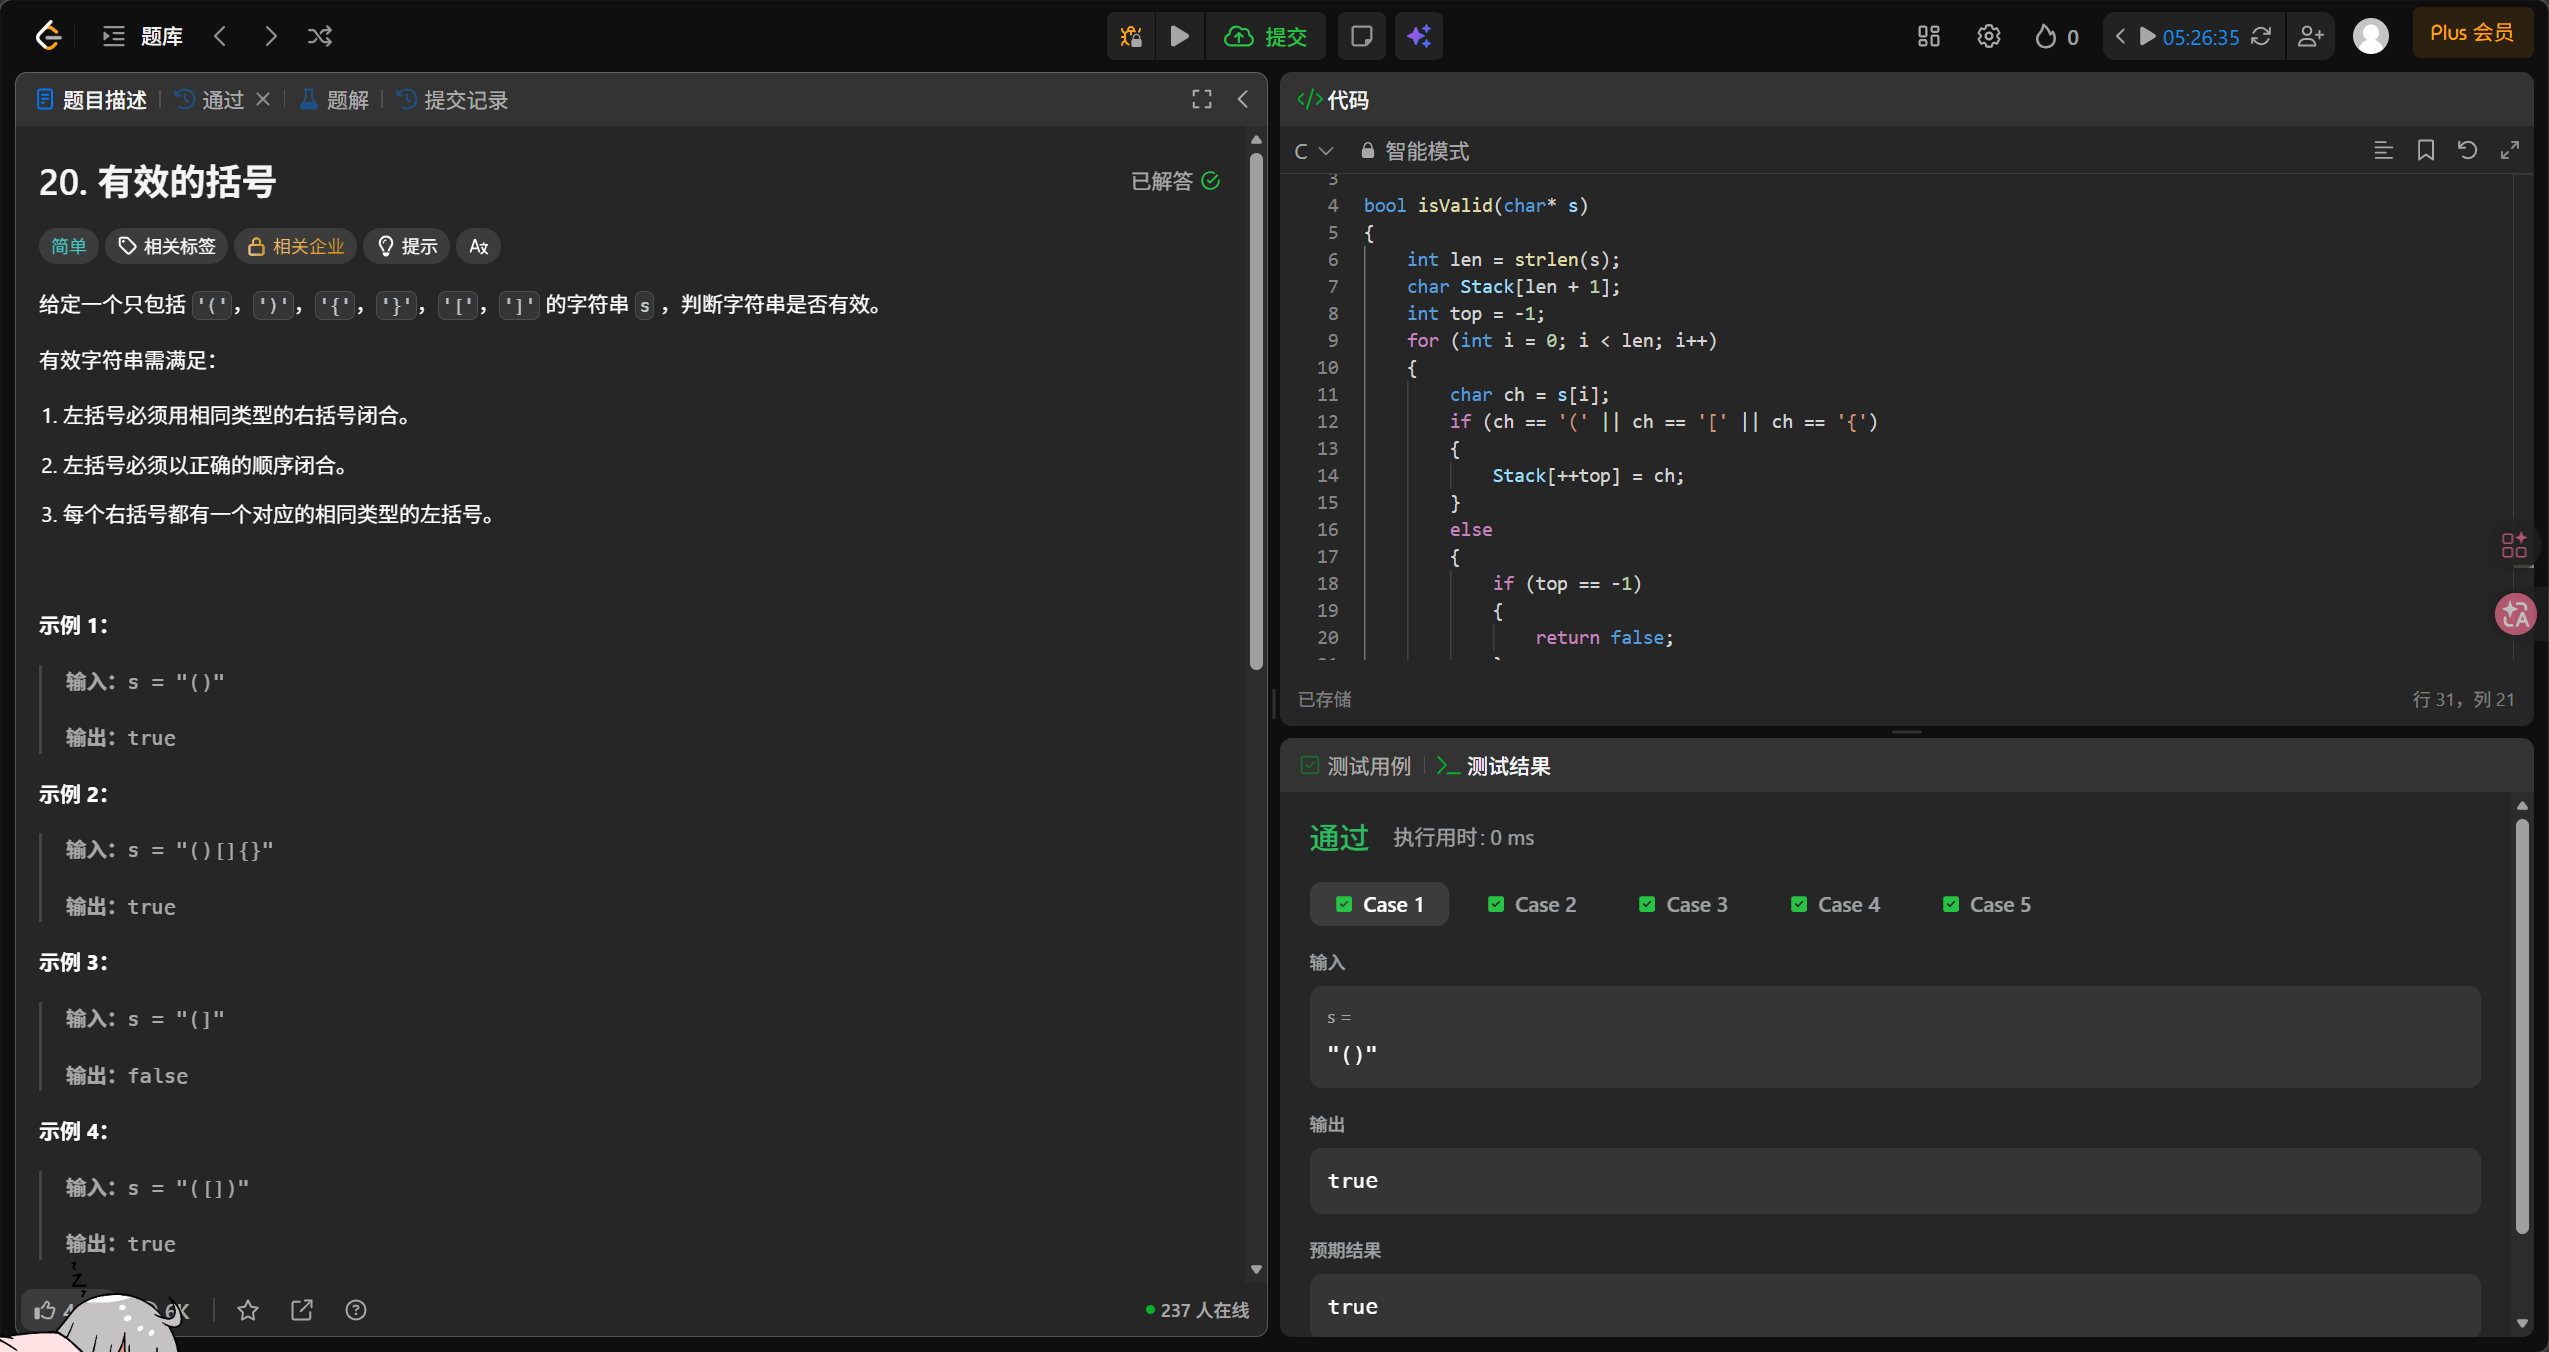Collapse the description panel with chevron

tap(1243, 99)
